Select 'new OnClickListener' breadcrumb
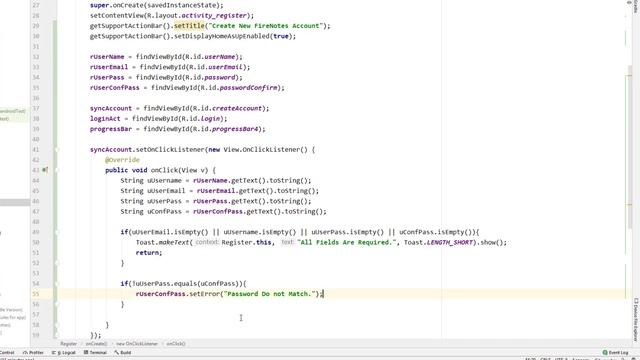 (137, 344)
